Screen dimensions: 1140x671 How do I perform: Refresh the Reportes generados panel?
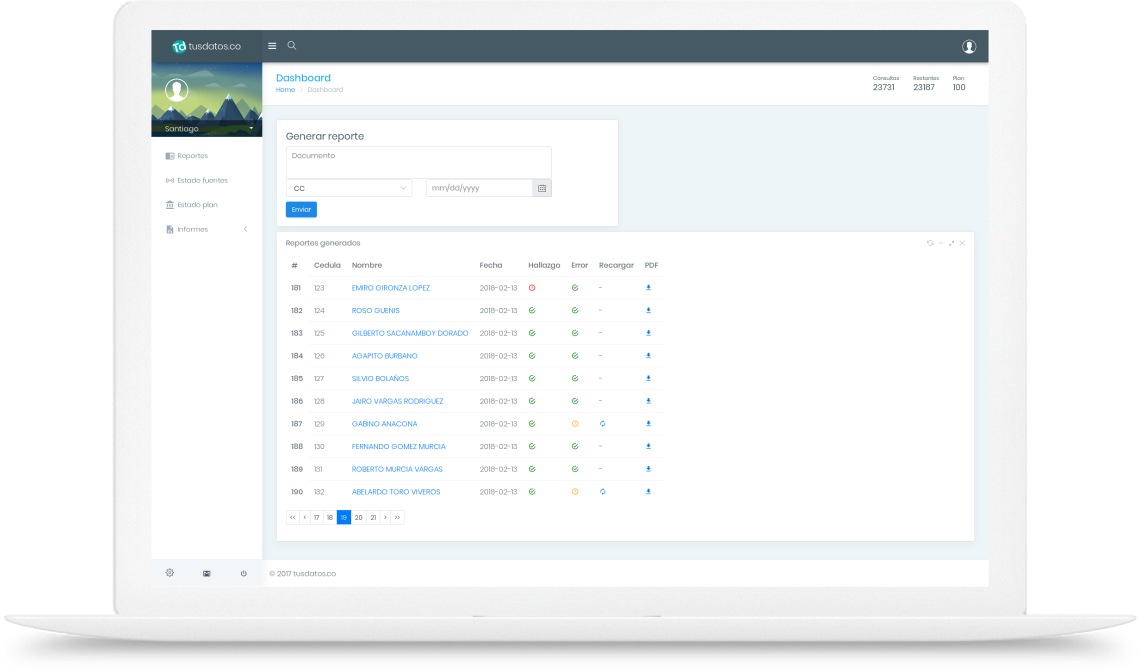pyautogui.click(x=930, y=243)
